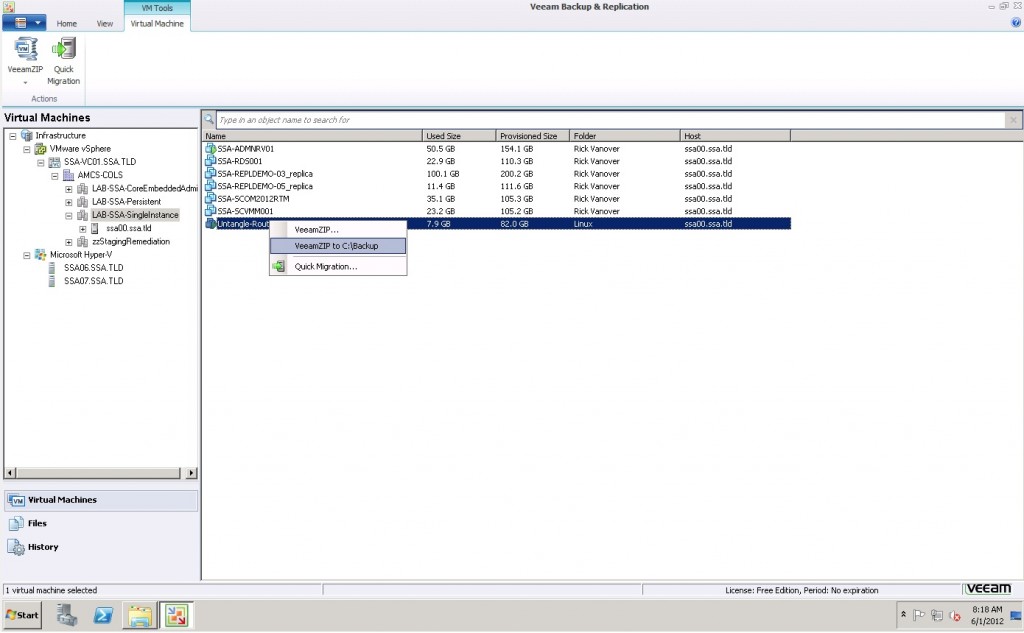Select the SSA-REPLDEMO-03_replica VM icon

210,173
